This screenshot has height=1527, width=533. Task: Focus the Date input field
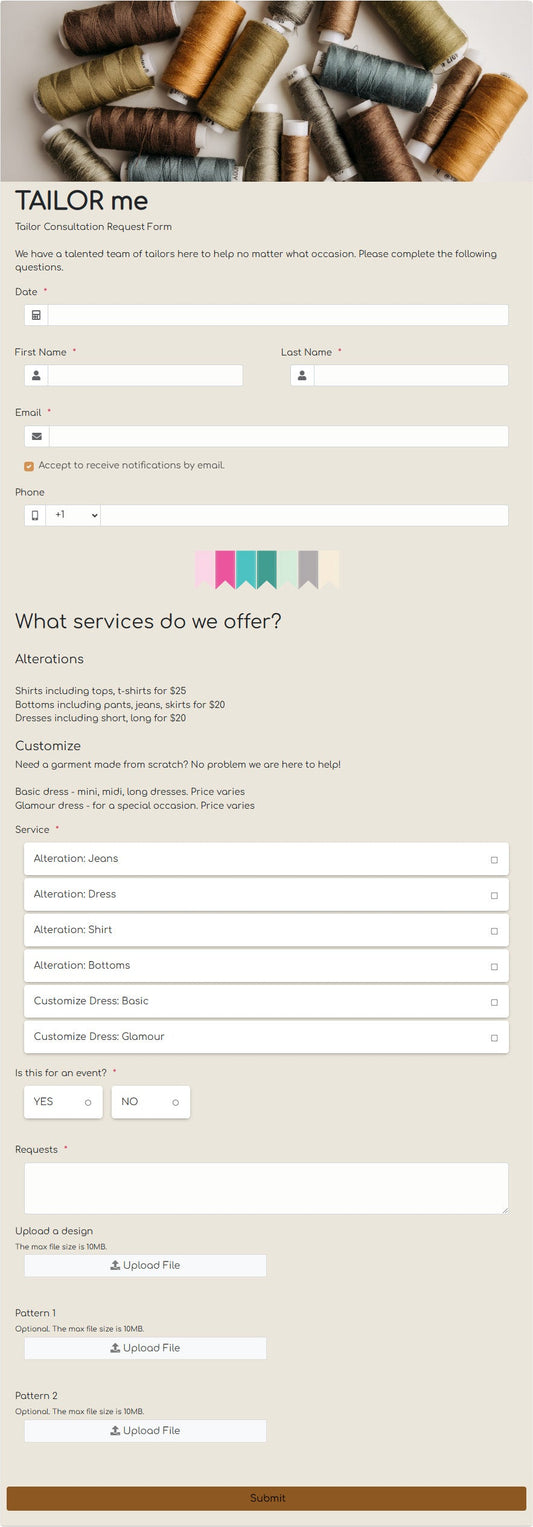click(x=278, y=315)
